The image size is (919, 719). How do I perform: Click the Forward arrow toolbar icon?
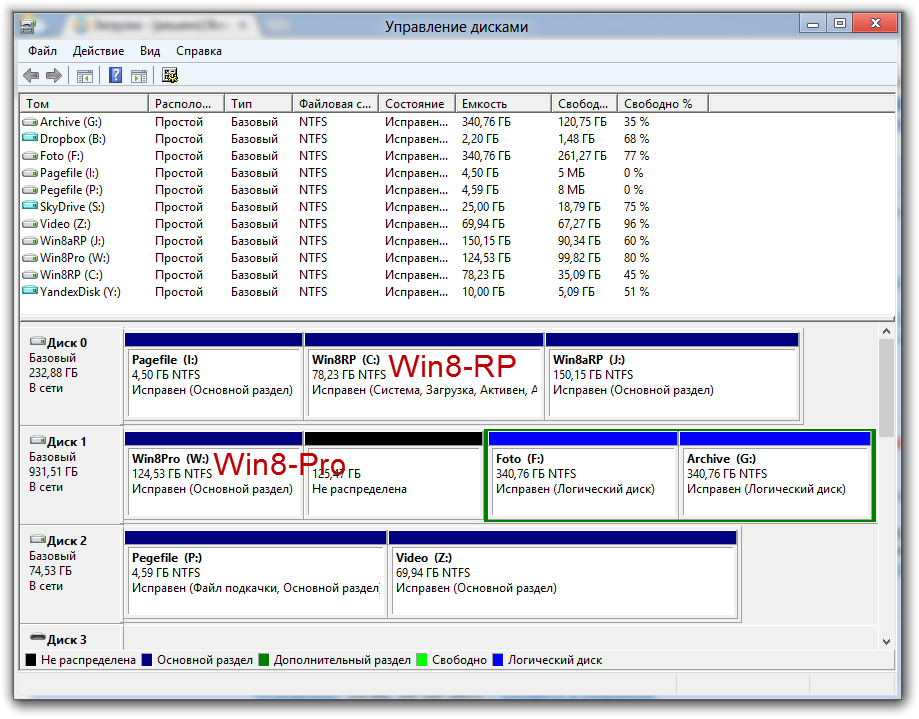(x=54, y=75)
